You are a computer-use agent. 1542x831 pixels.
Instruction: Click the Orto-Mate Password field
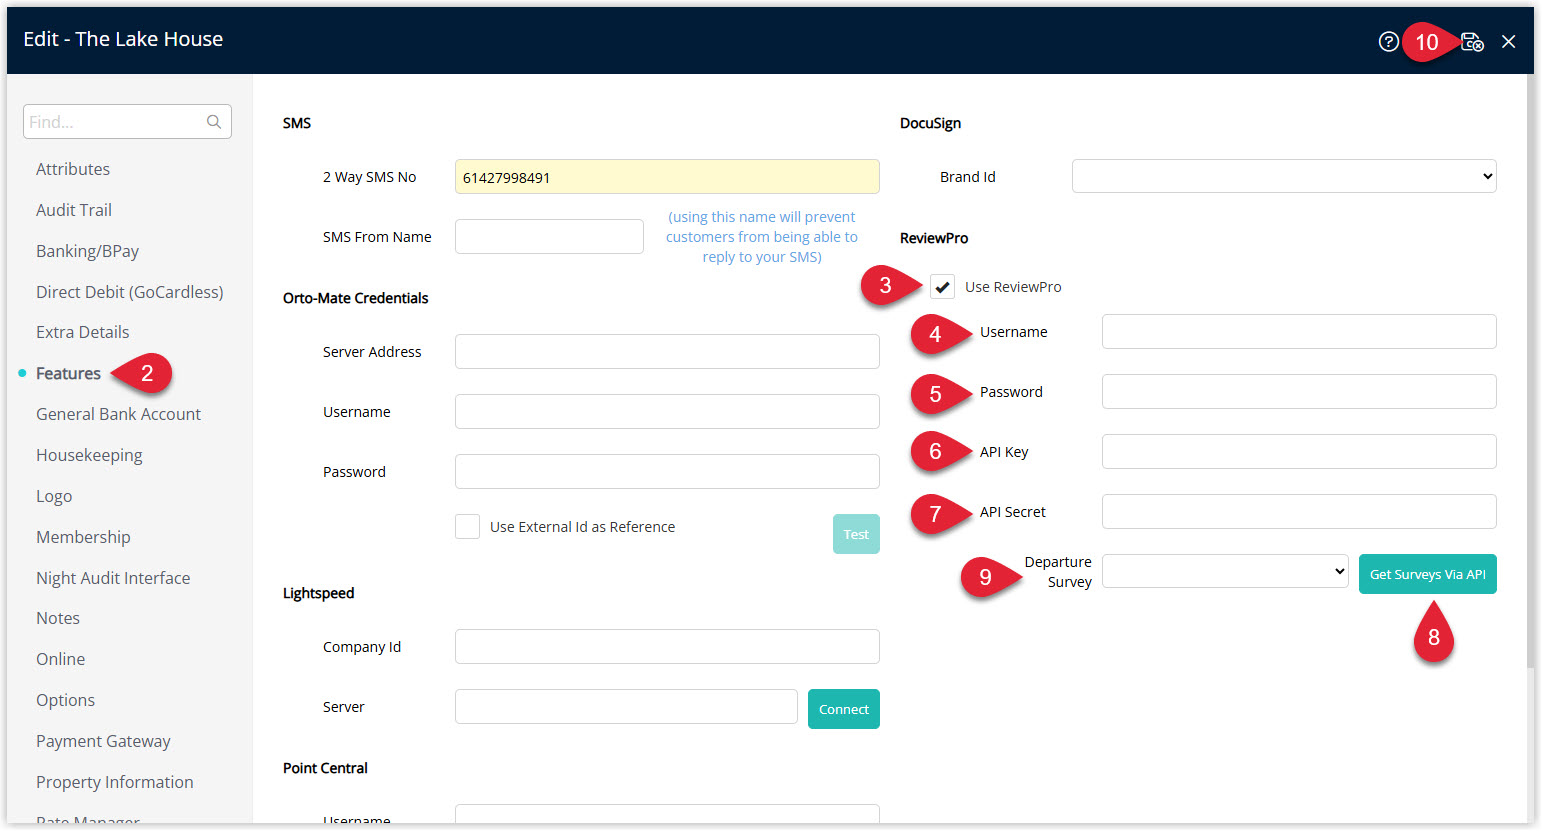667,472
